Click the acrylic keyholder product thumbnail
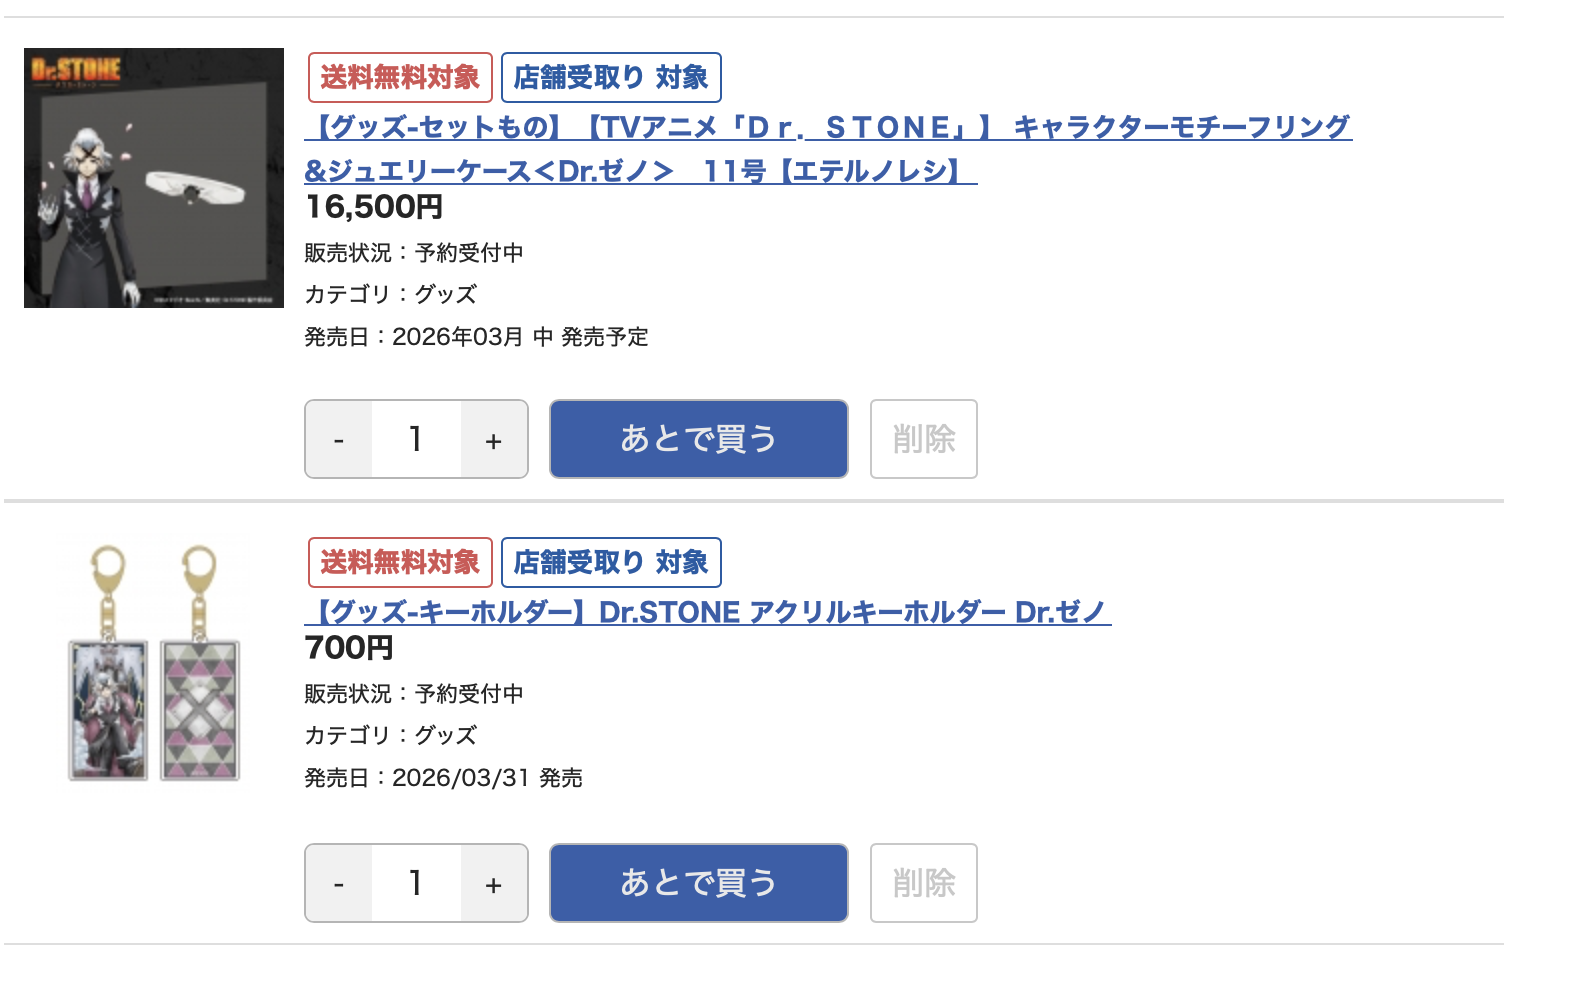 (154, 662)
